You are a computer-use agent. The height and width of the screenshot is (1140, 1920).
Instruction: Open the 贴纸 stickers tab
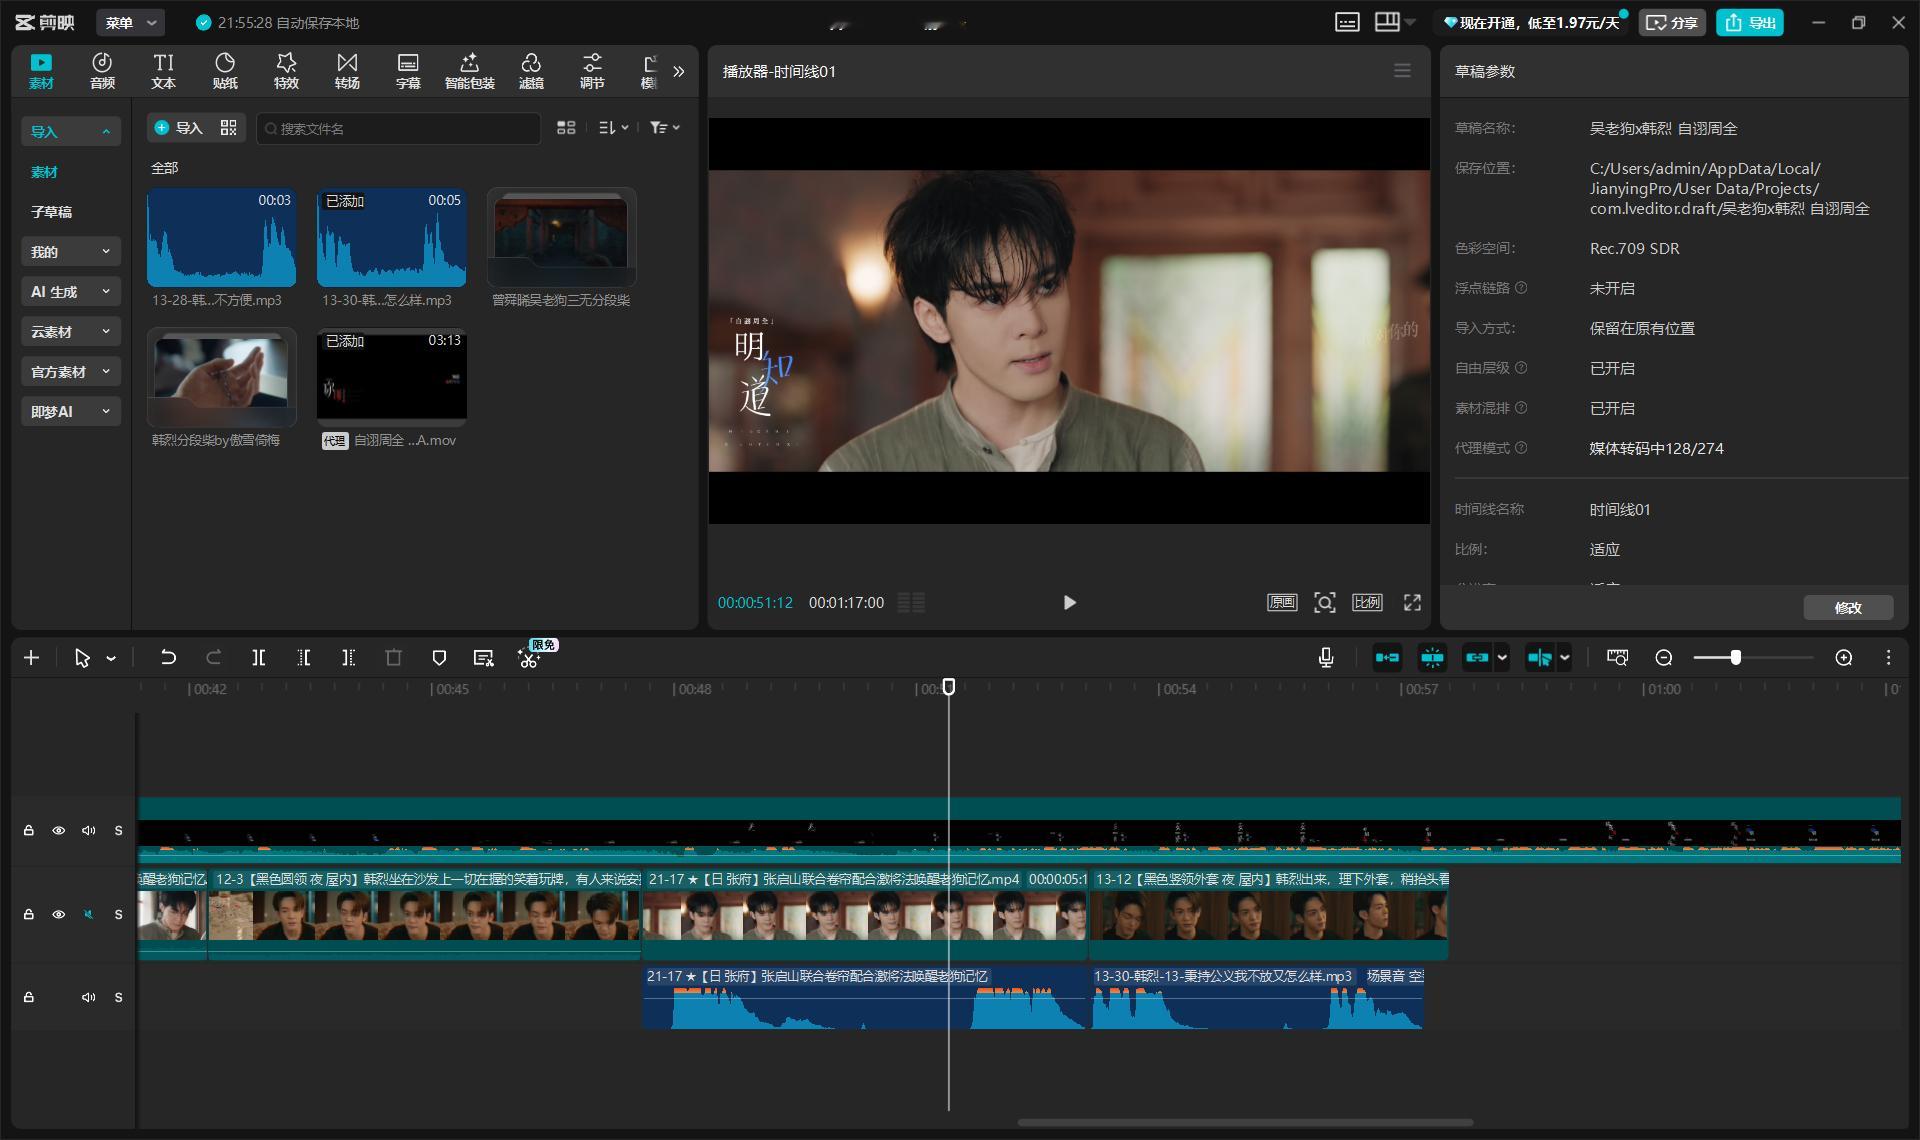[x=225, y=71]
